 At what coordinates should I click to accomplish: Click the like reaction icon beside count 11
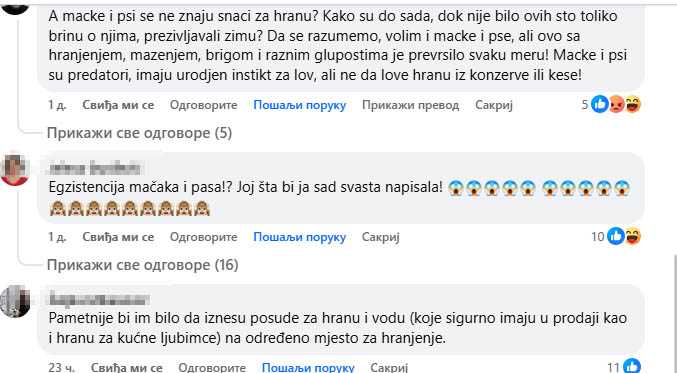click(x=632, y=367)
